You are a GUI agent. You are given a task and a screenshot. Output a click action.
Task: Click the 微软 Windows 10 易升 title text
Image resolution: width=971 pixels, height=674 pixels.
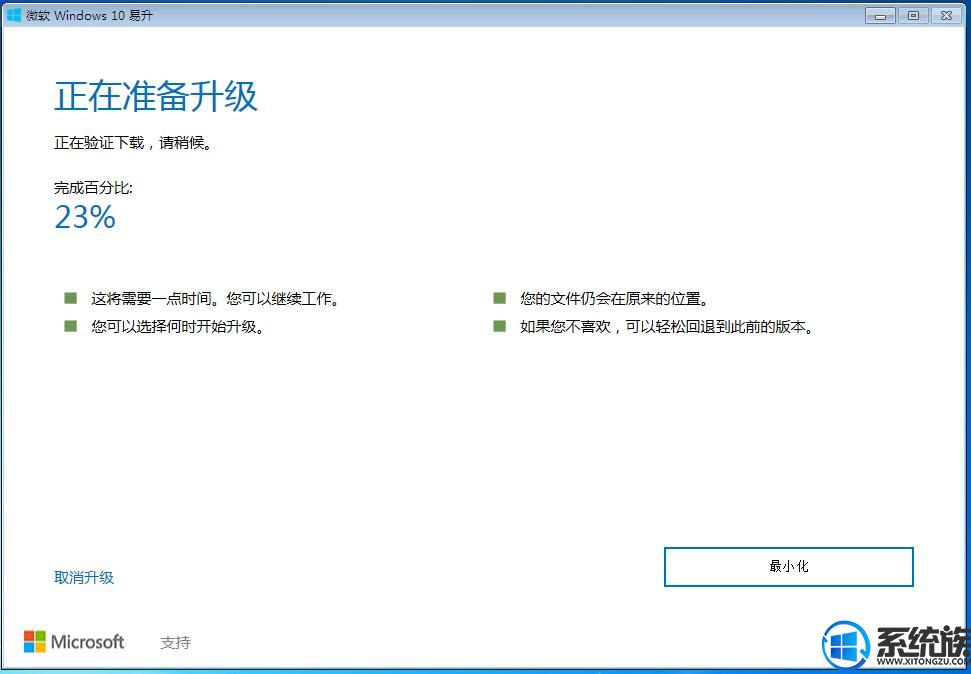click(89, 16)
